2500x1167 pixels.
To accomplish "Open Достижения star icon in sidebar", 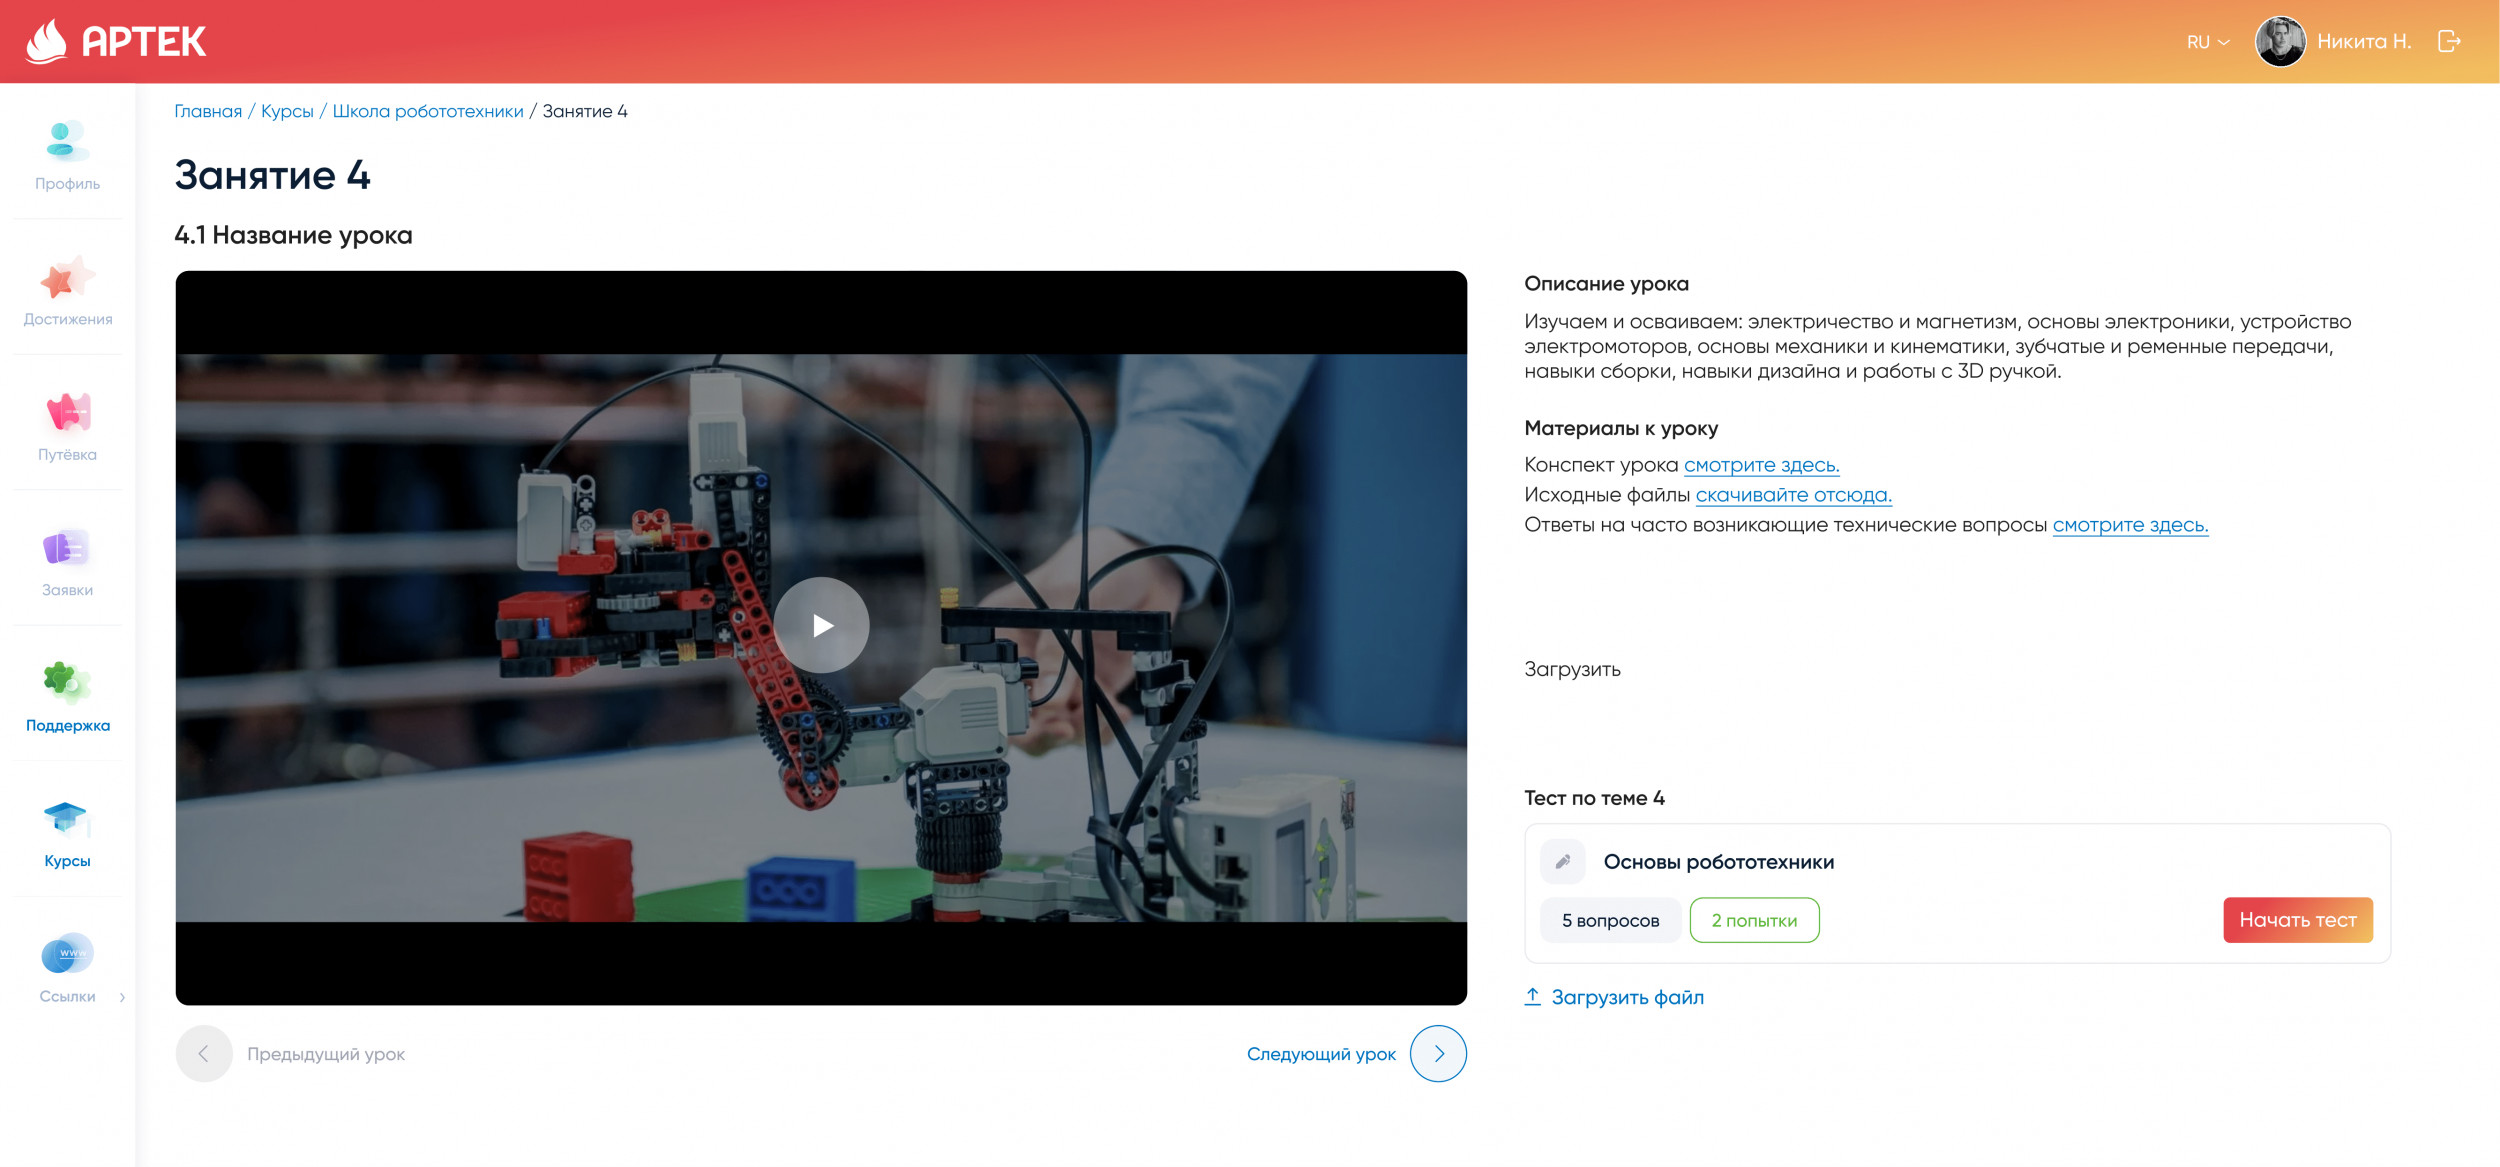I will (67, 278).
